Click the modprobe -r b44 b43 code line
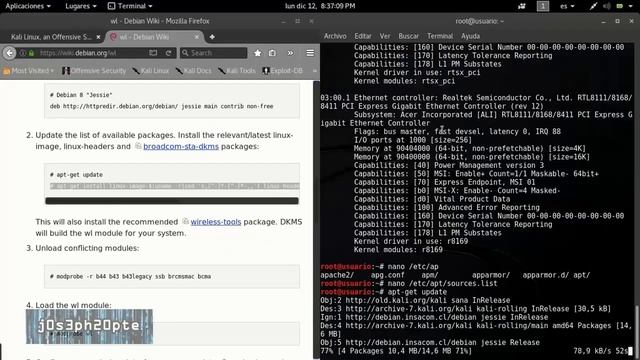Viewport: 640px width, 360px height. [x=130, y=276]
